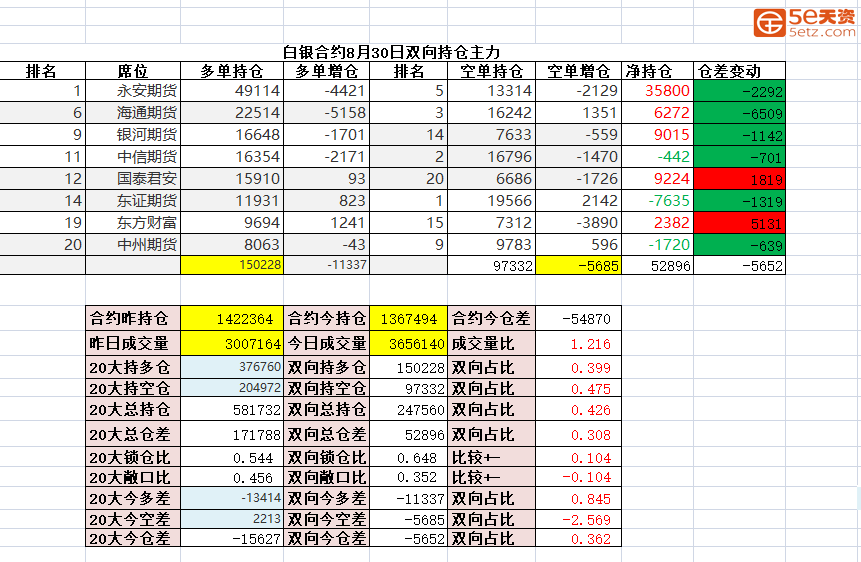Select light blue cell -13414
Screen dimensions: 861x562
pyautogui.click(x=232, y=498)
